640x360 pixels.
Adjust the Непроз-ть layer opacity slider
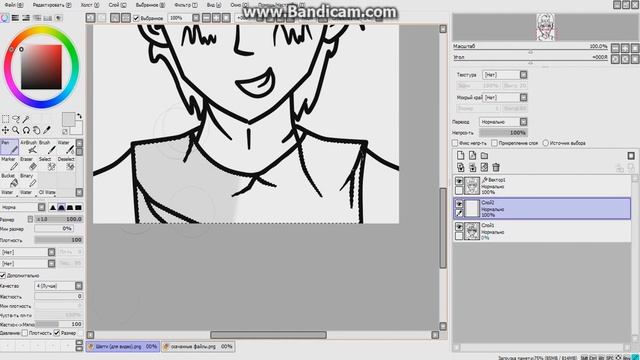point(503,133)
